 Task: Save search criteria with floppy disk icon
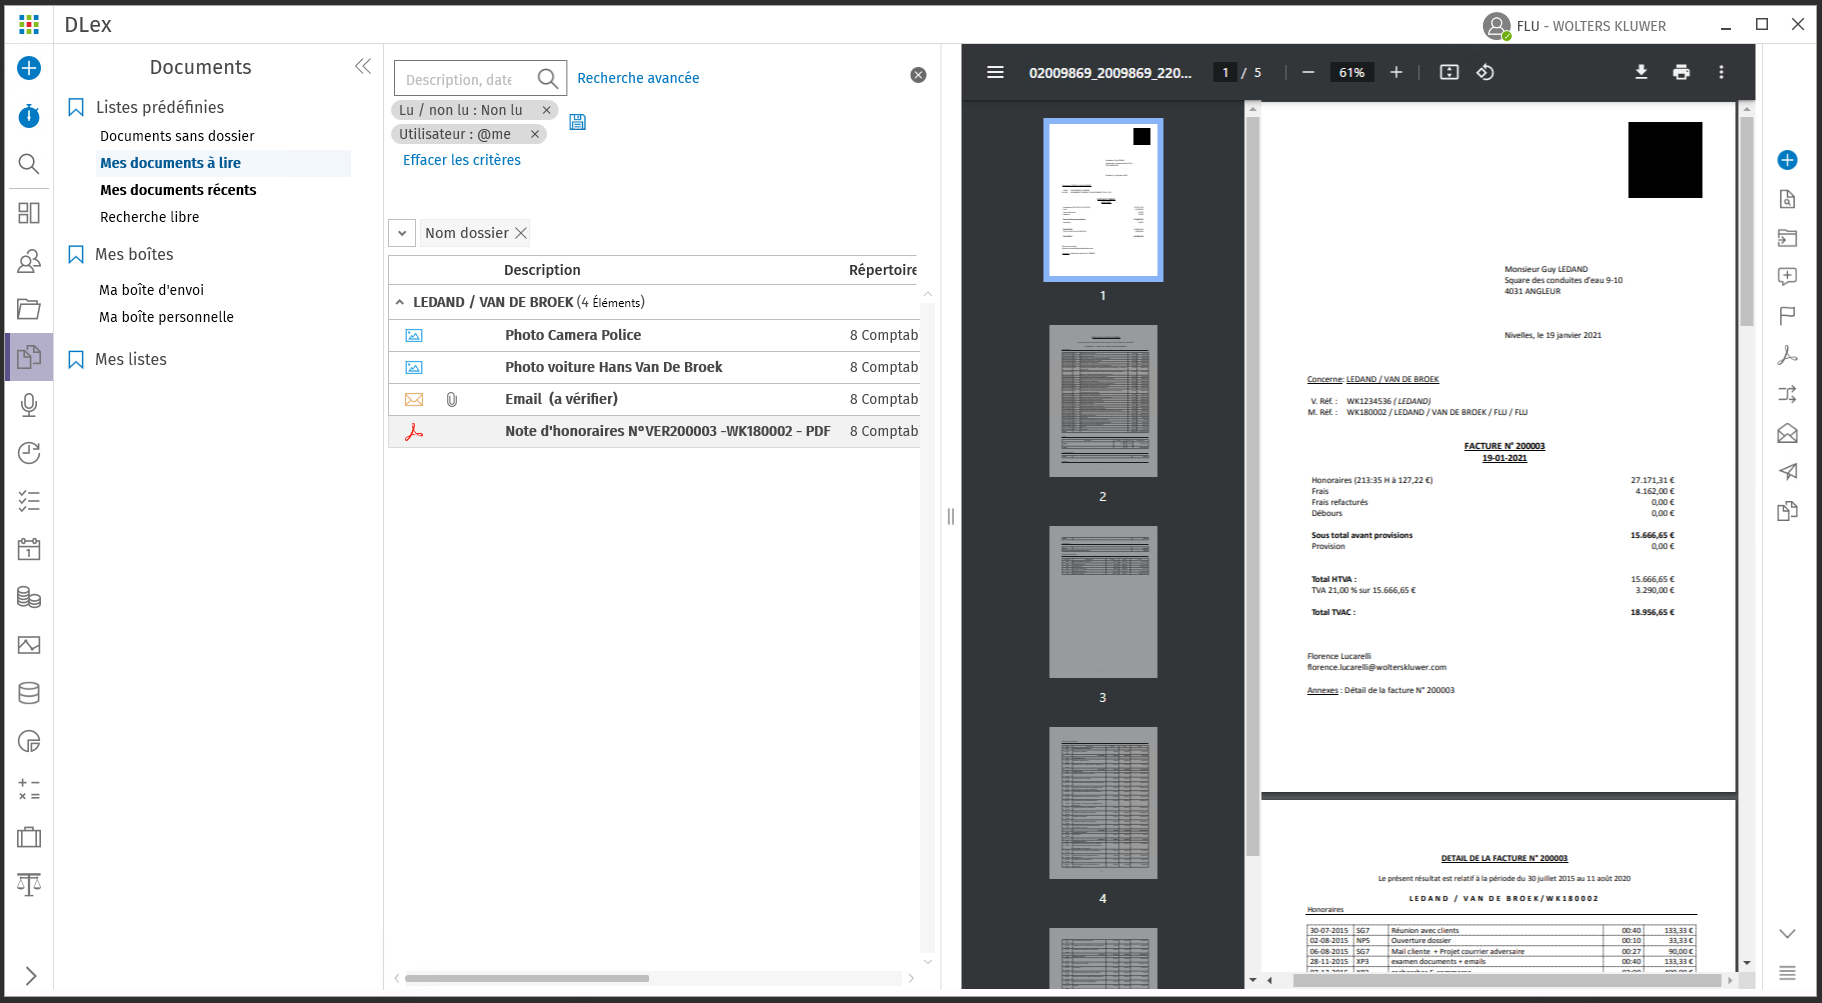pyautogui.click(x=577, y=122)
